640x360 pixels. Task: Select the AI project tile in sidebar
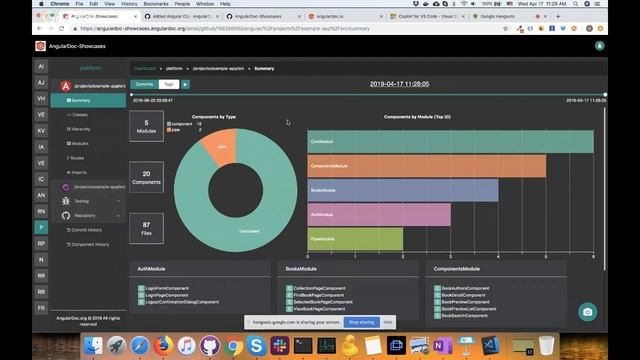41,67
